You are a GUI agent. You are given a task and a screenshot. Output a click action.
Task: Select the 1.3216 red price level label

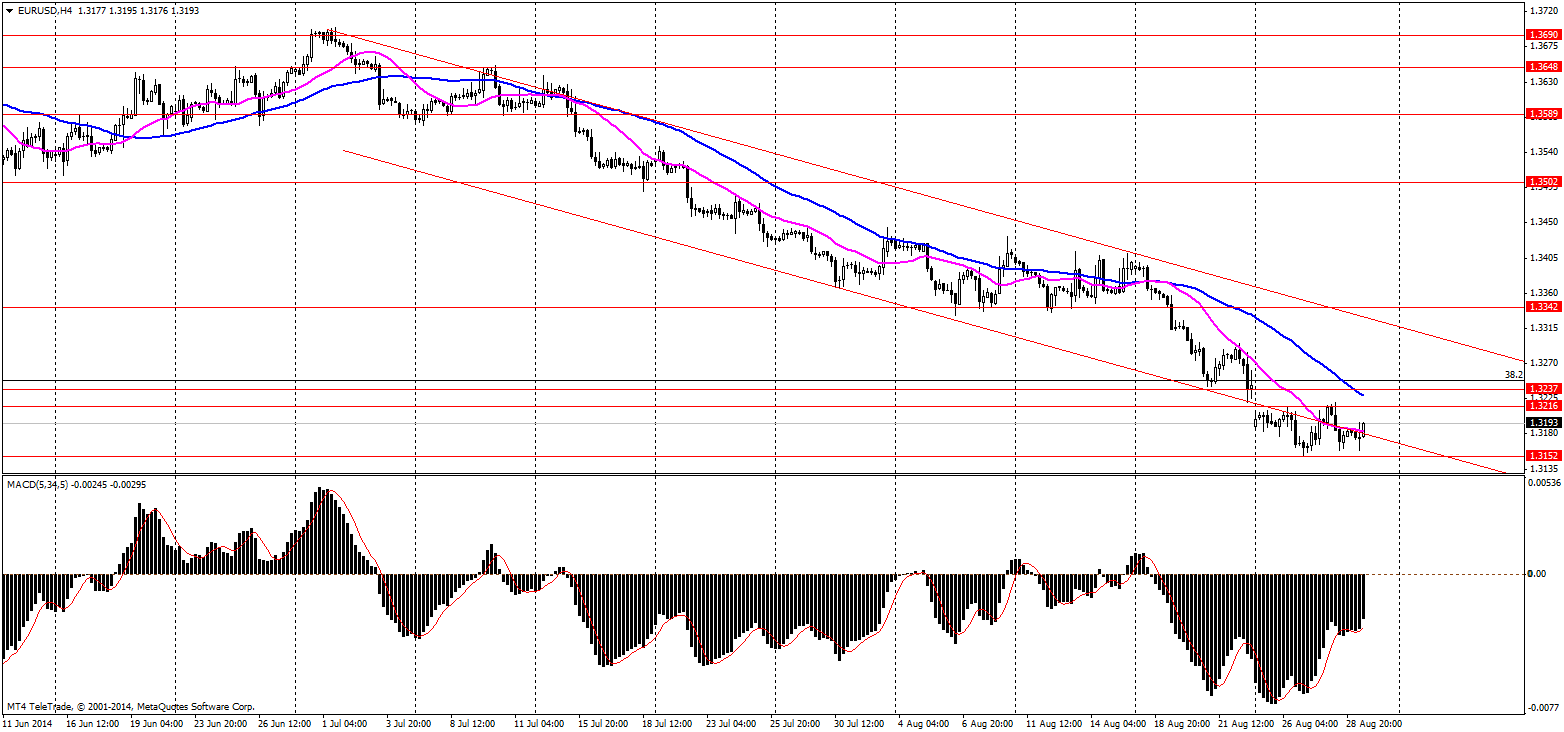1543,406
